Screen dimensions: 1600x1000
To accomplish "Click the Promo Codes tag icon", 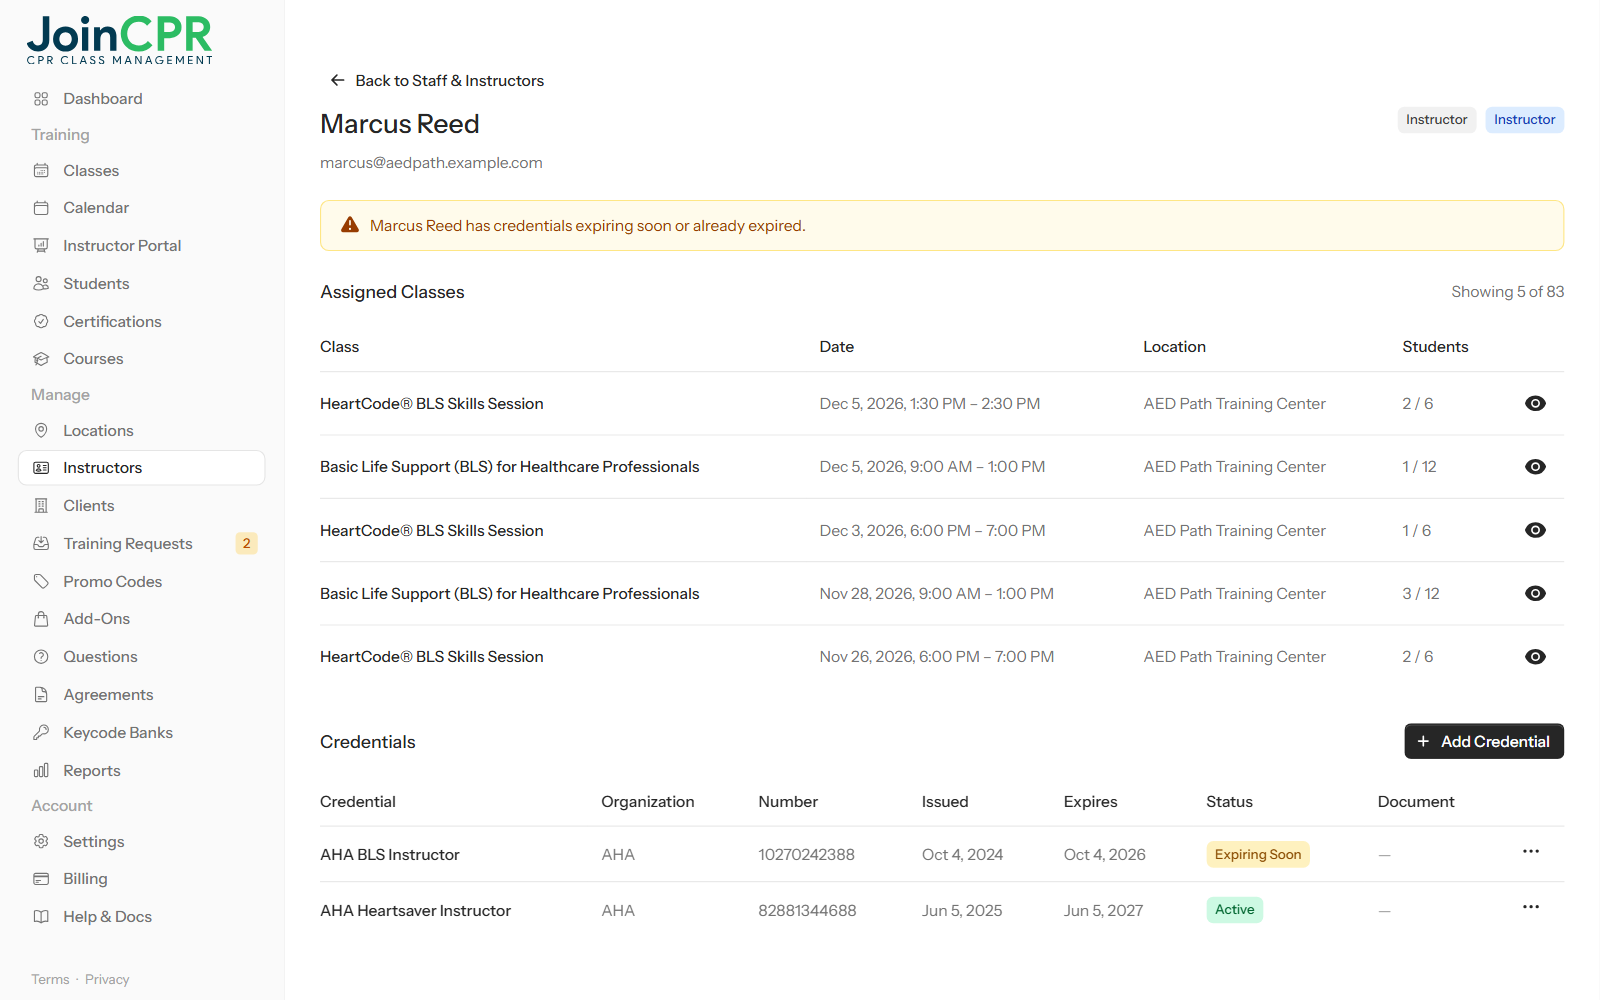I will click(x=41, y=582).
